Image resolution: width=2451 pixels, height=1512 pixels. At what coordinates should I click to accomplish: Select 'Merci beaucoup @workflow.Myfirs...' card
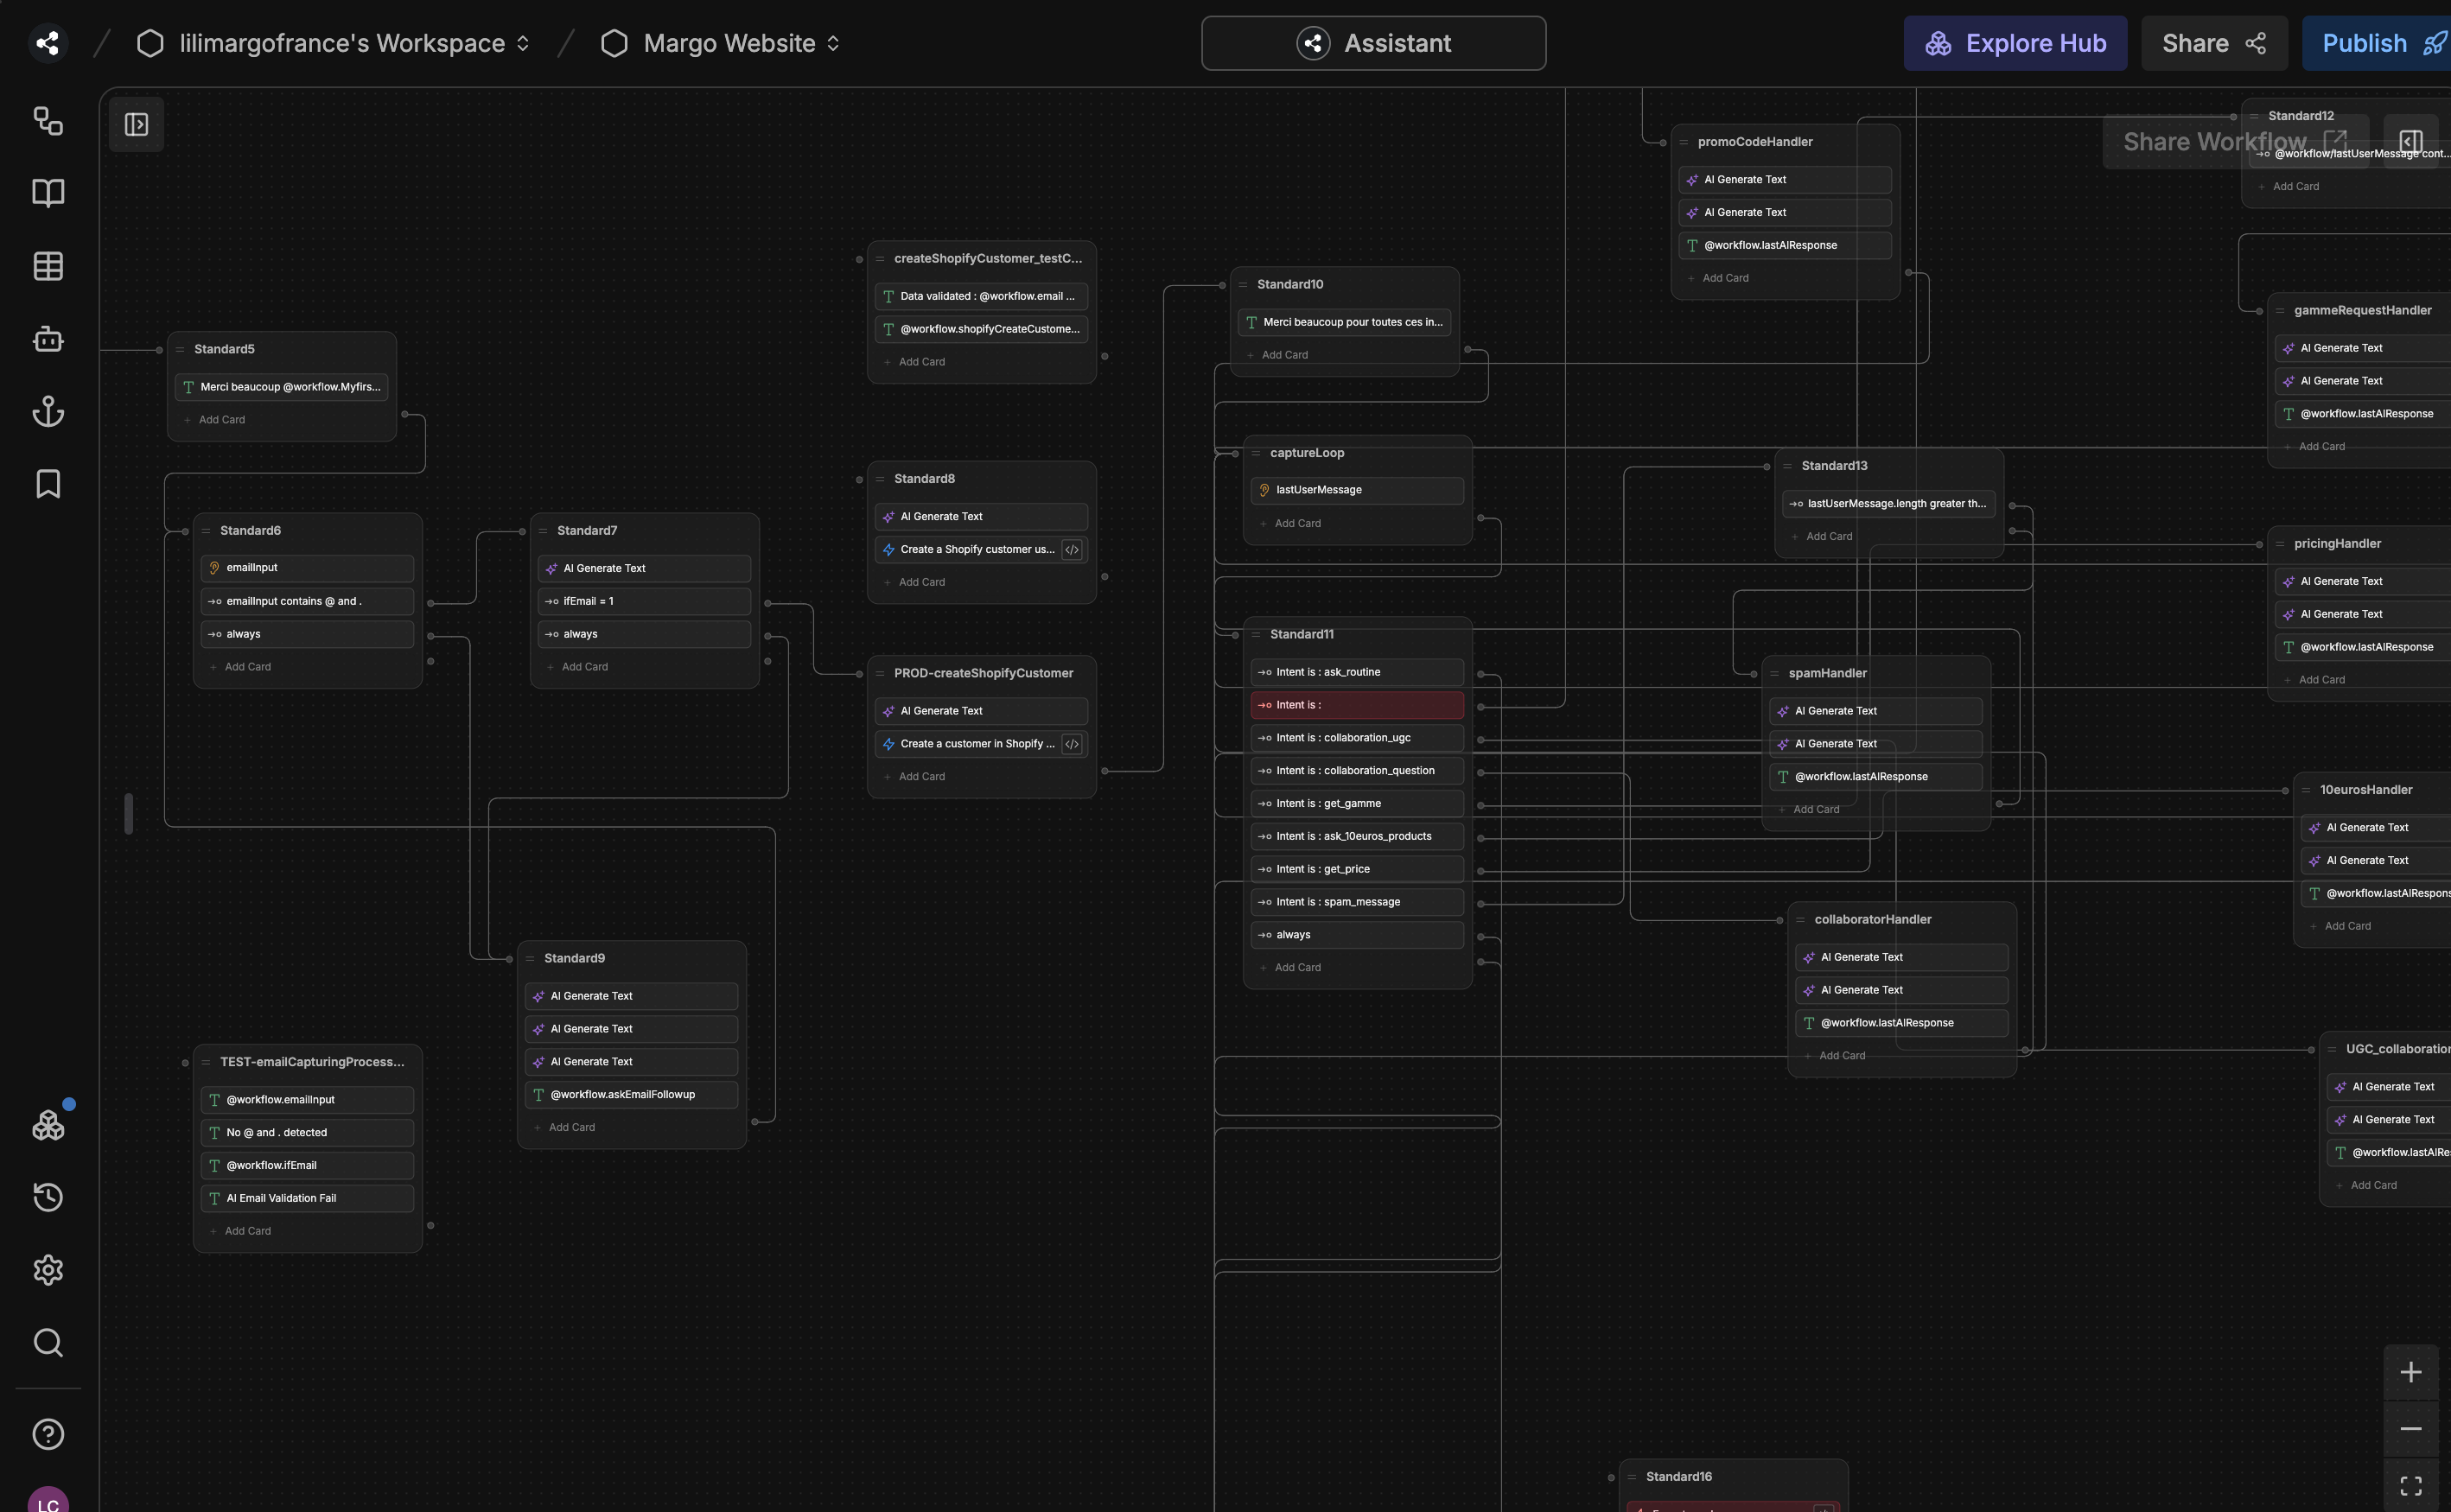click(x=282, y=387)
